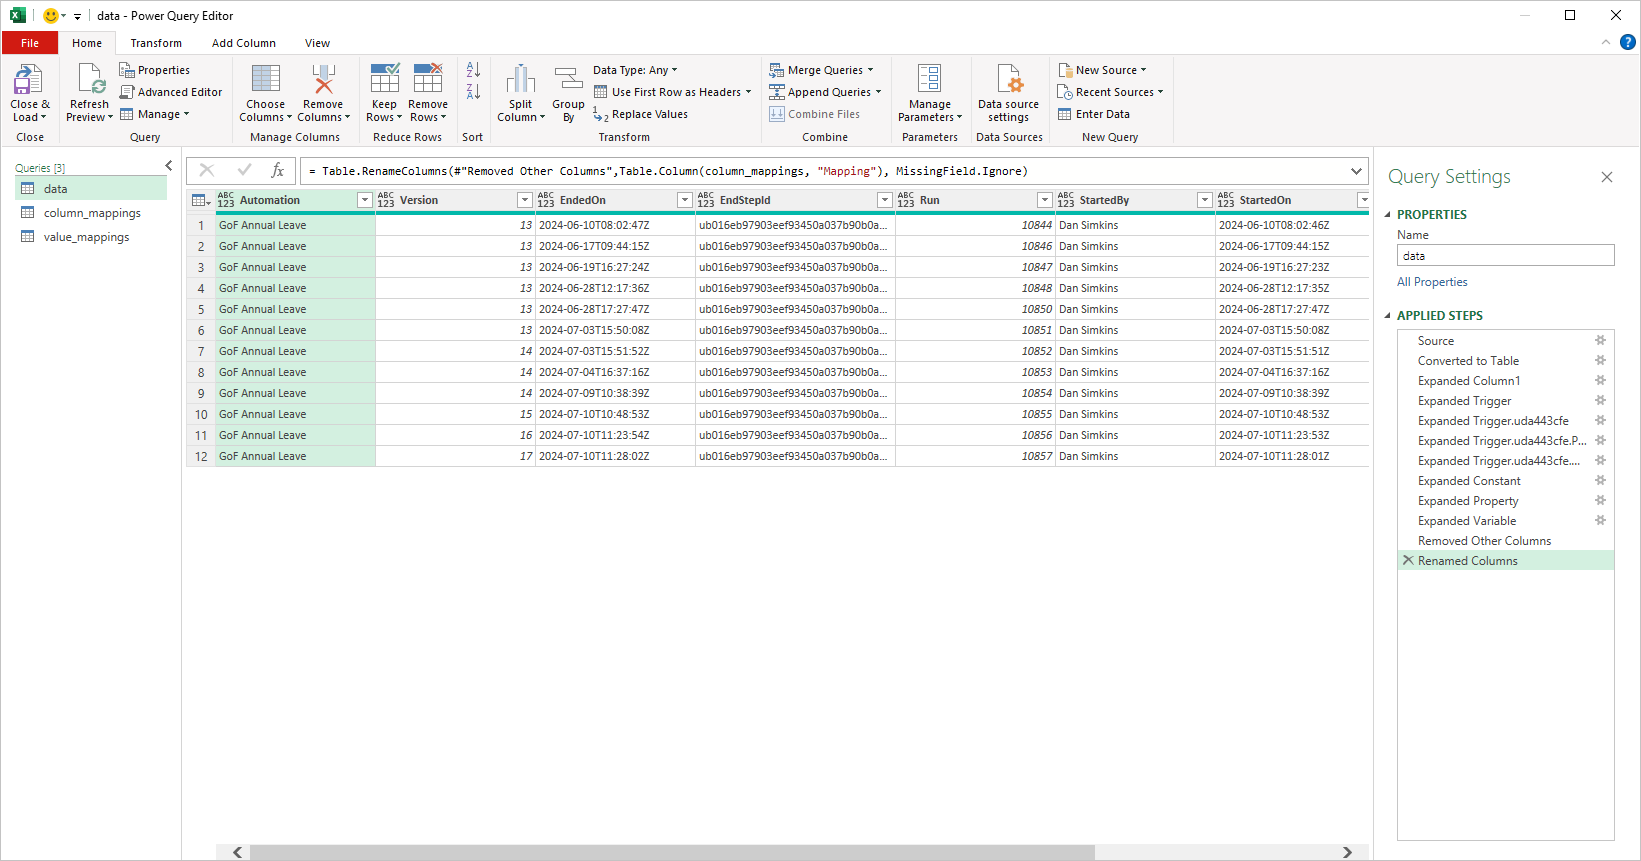Viewport: 1641px width, 861px height.
Task: Click the Append Queries icon
Action: tap(776, 92)
